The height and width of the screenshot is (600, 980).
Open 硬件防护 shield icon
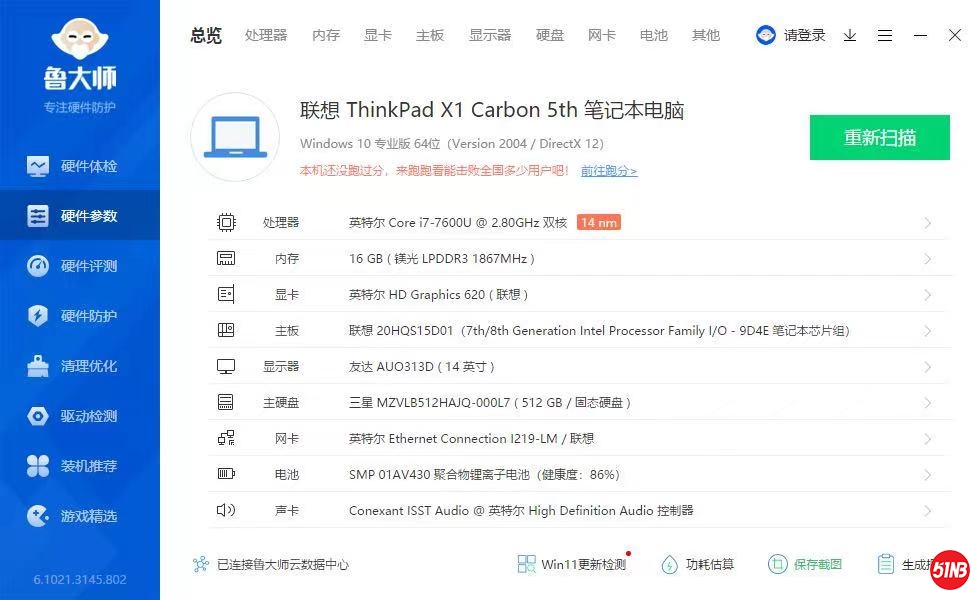click(x=38, y=316)
